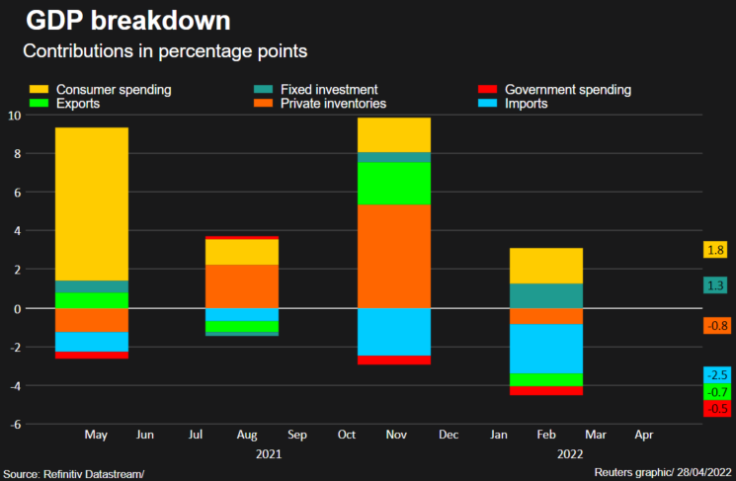Click the teal Fixed investment legend swatch
Screen dimensions: 736x481
pyautogui.click(x=263, y=89)
